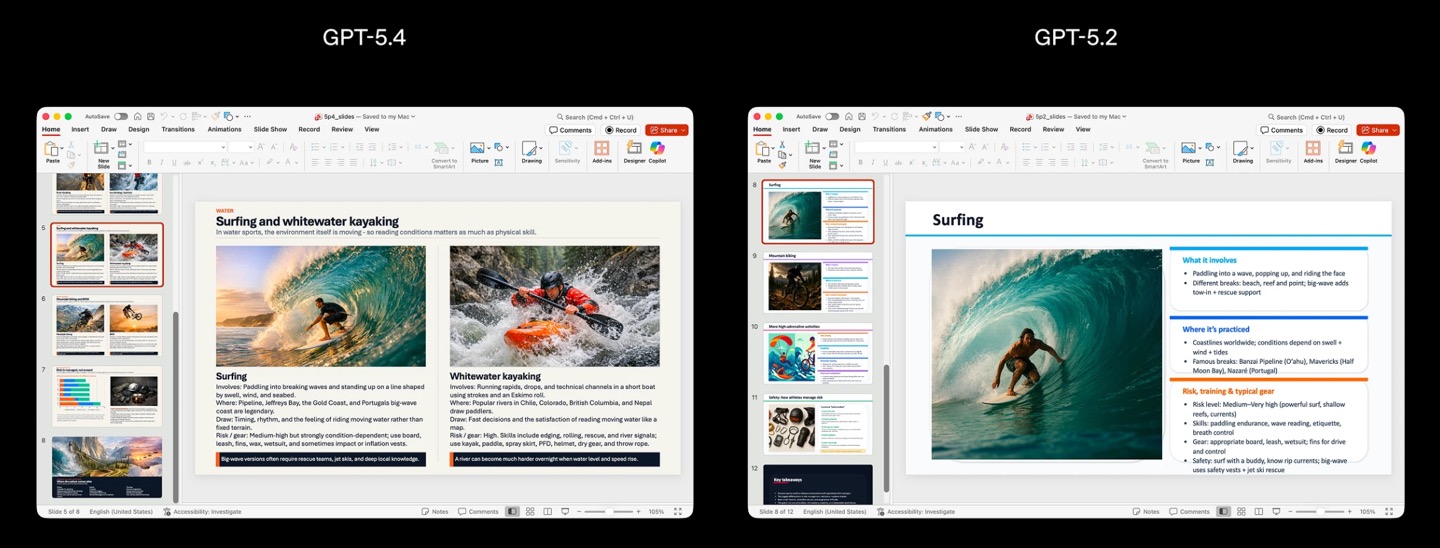Open Design tab in the 5p4_slides window
The image size is (1440, 548).
138,129
